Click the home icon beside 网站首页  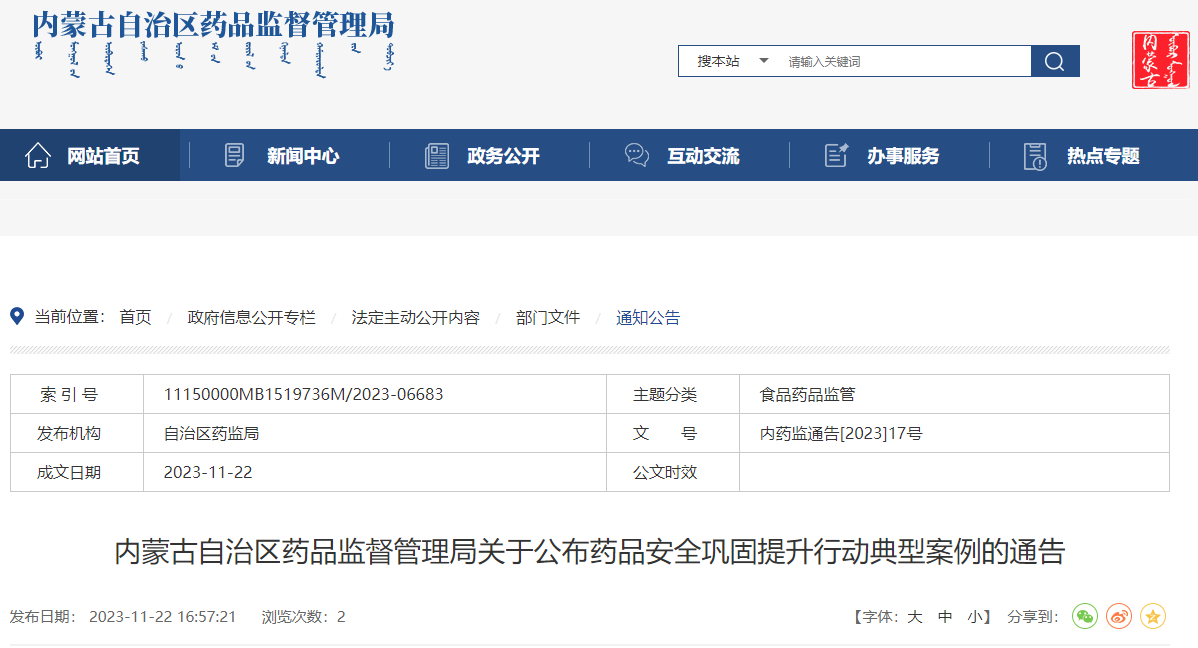click(x=38, y=156)
